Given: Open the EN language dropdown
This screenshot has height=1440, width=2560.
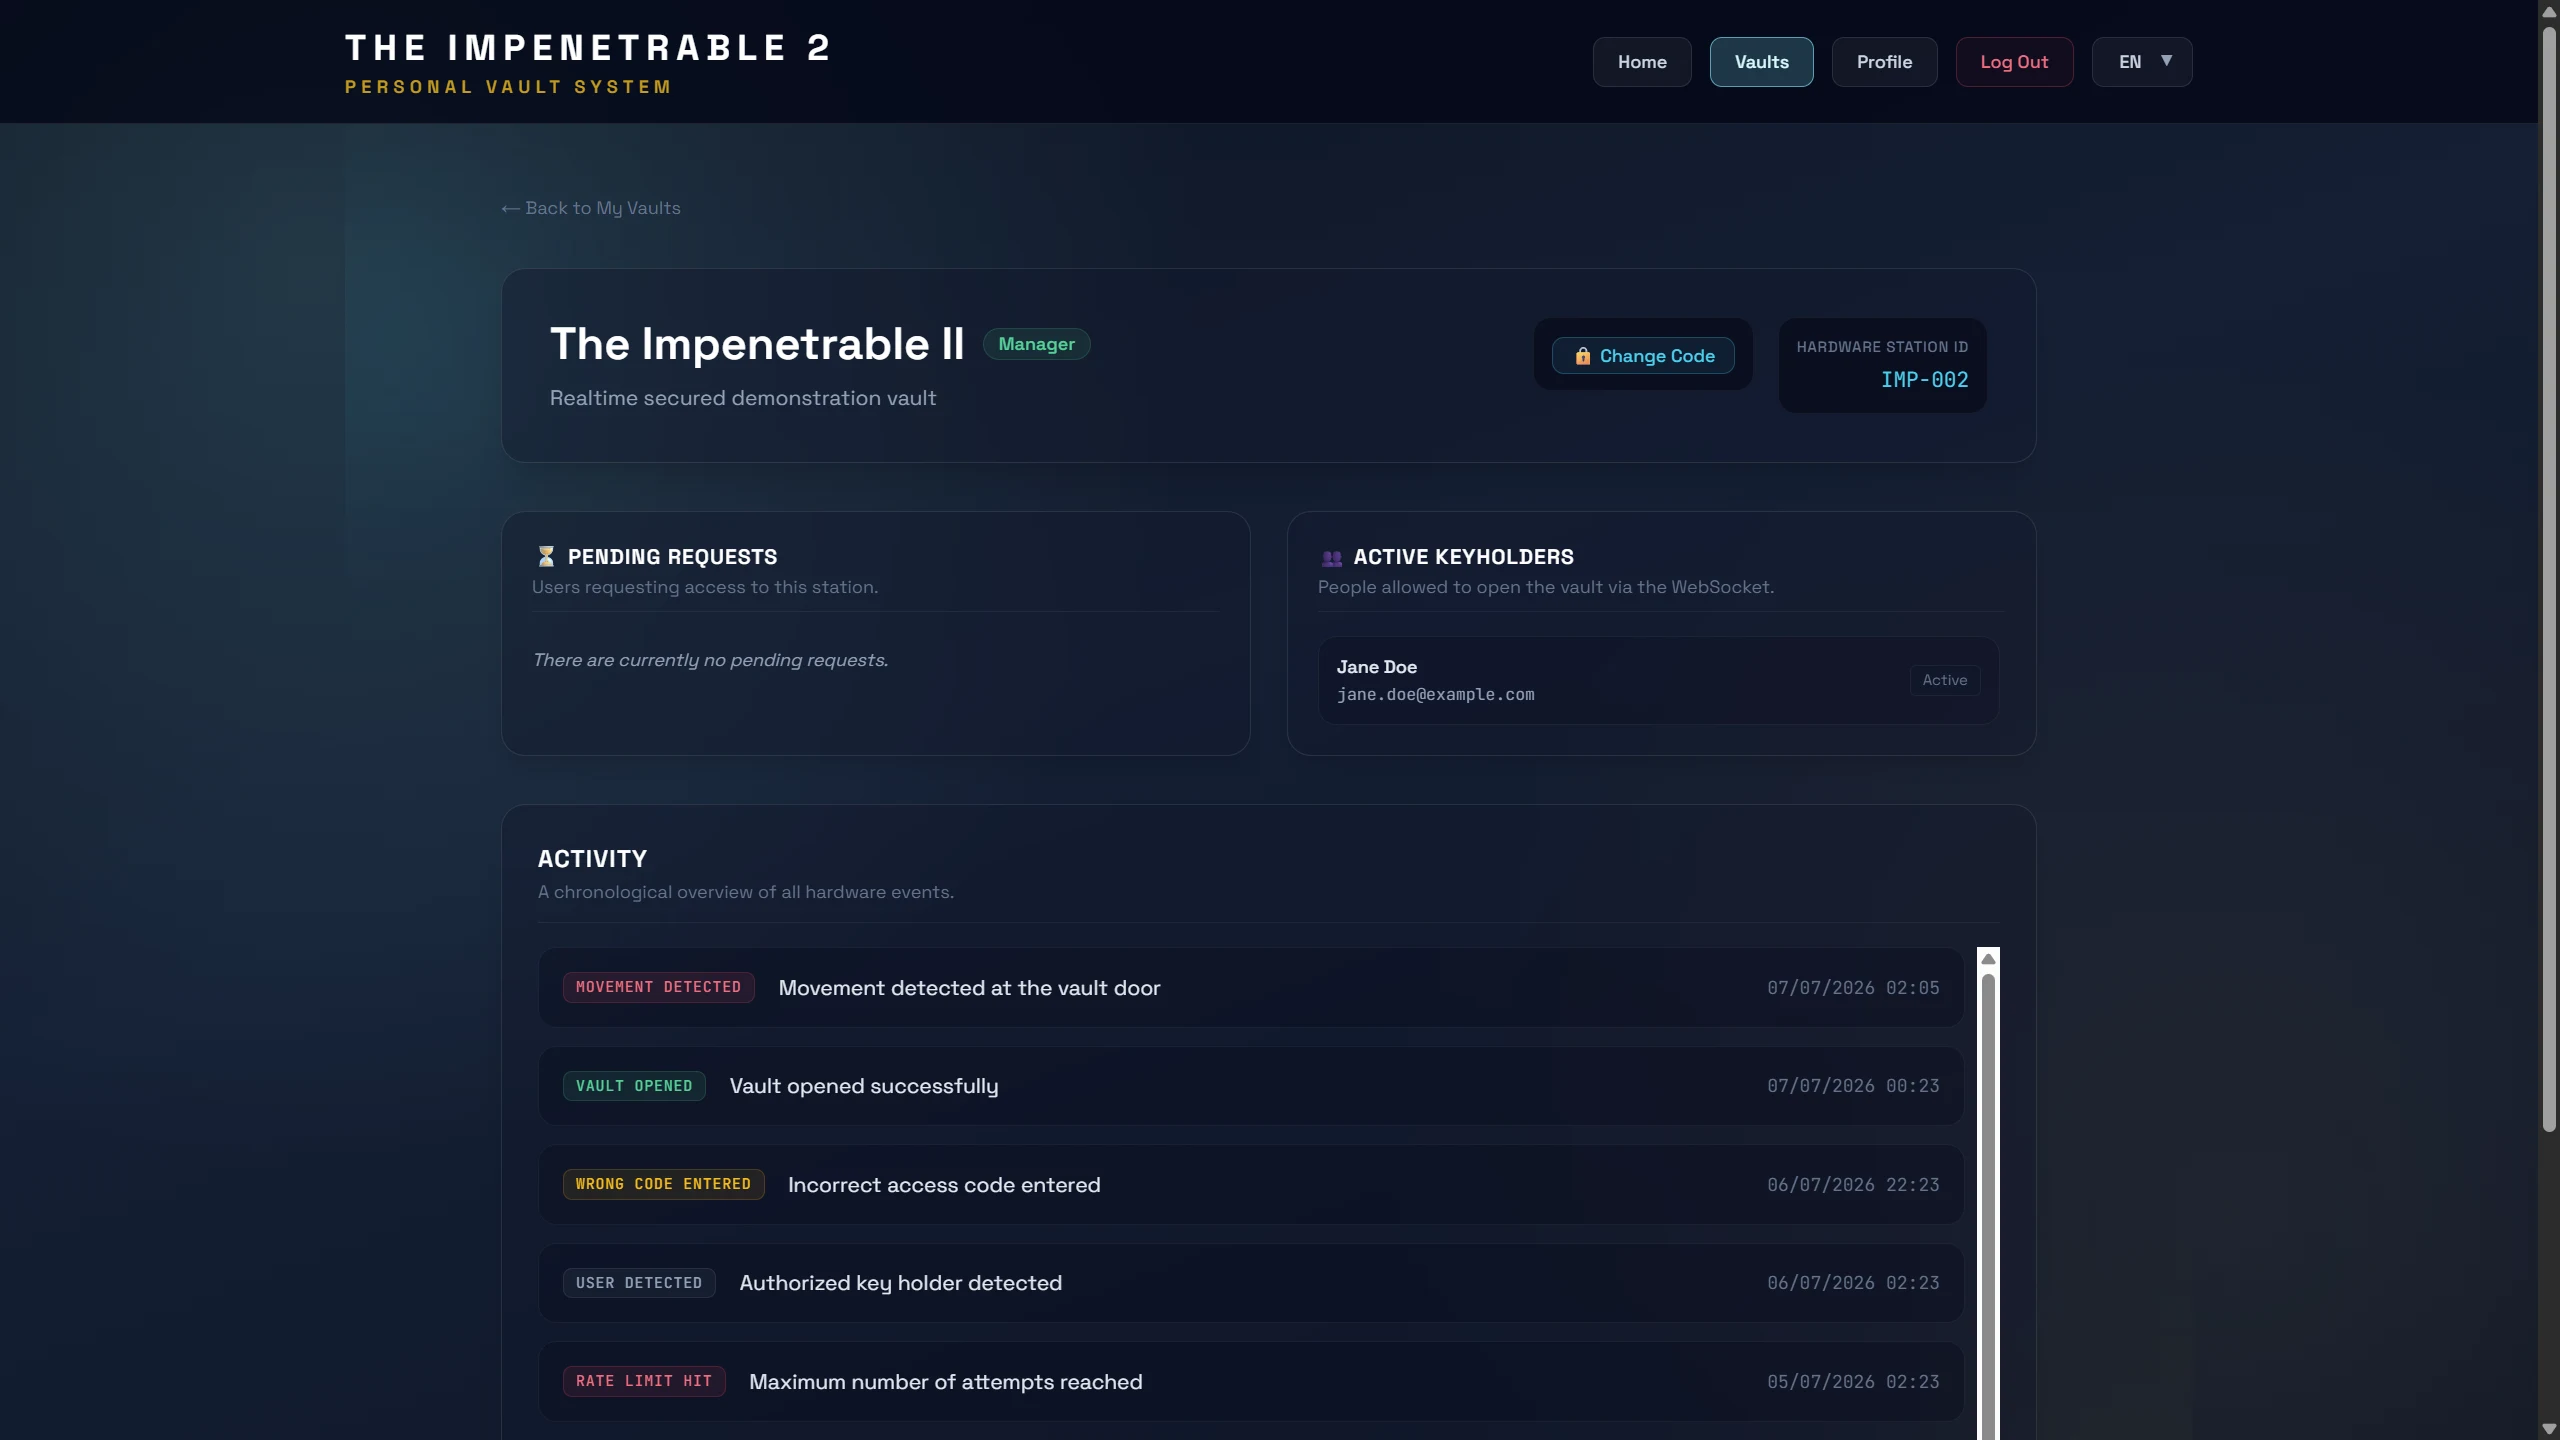Looking at the screenshot, I should (x=2142, y=62).
